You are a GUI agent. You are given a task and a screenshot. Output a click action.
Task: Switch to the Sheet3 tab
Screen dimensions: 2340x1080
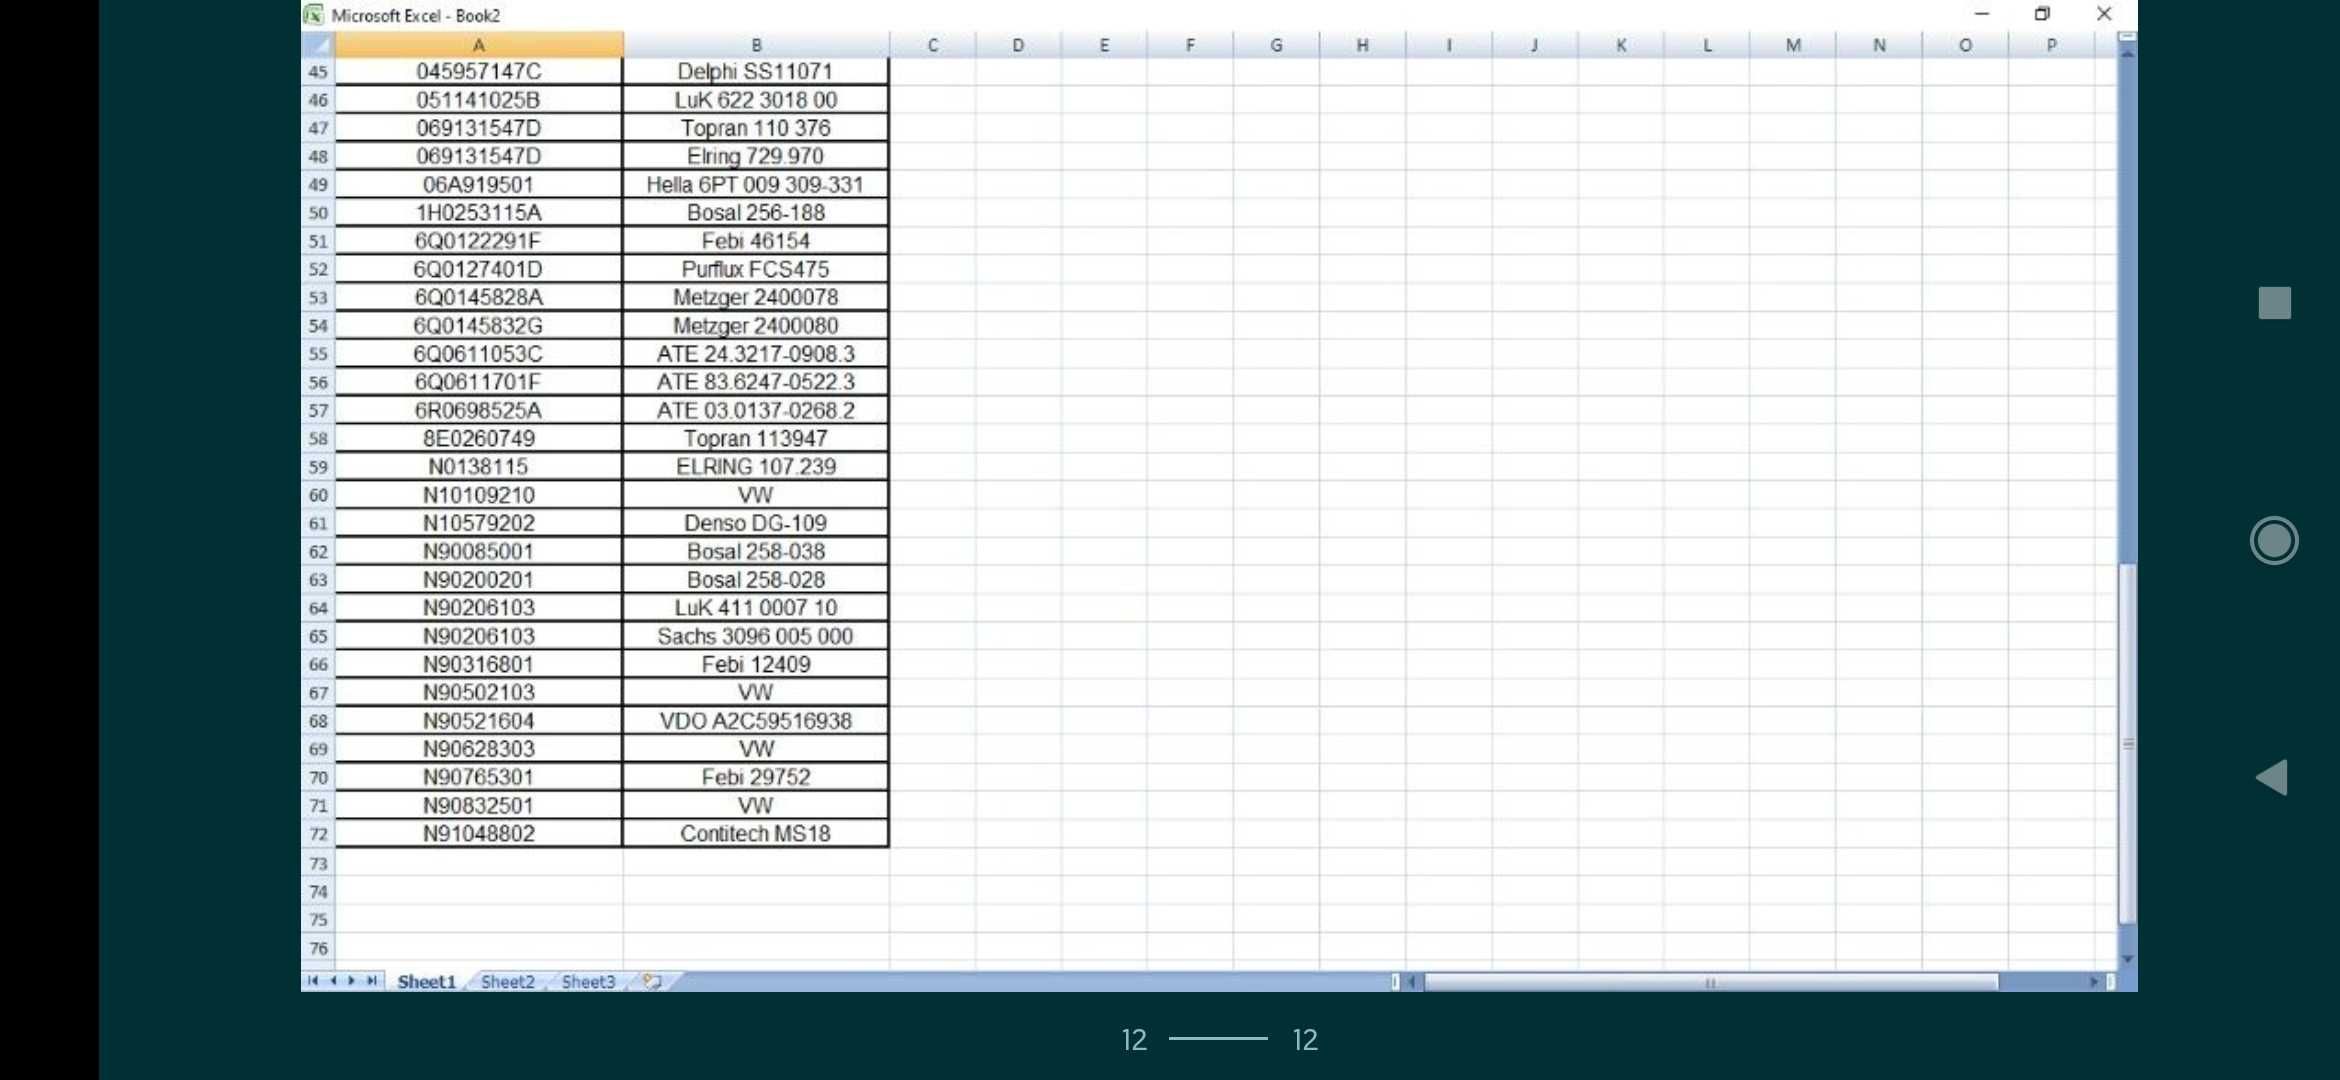pyautogui.click(x=588, y=982)
